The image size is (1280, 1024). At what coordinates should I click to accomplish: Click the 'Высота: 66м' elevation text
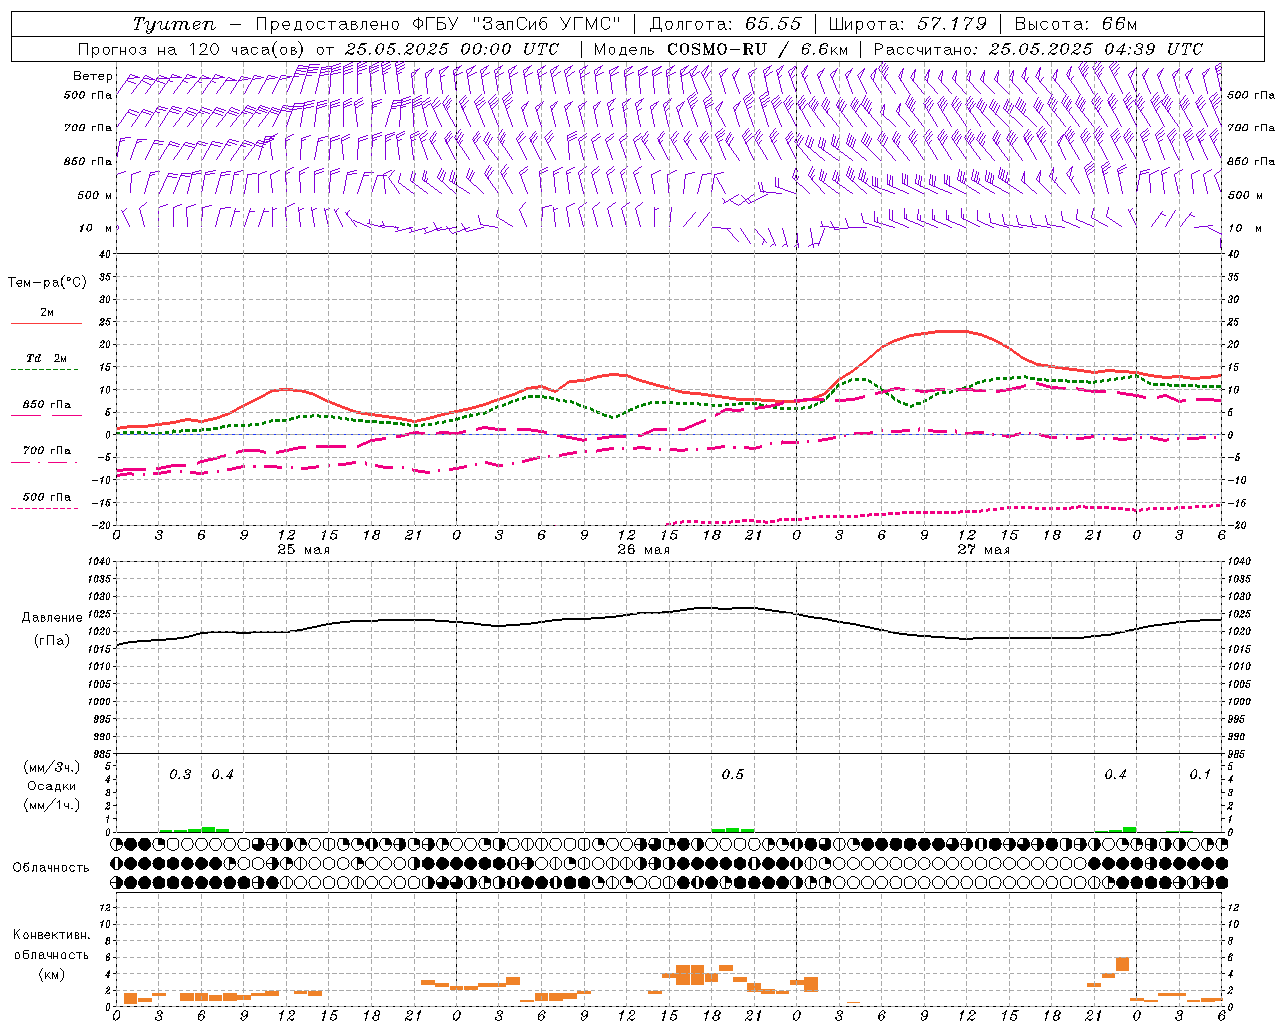(1075, 24)
